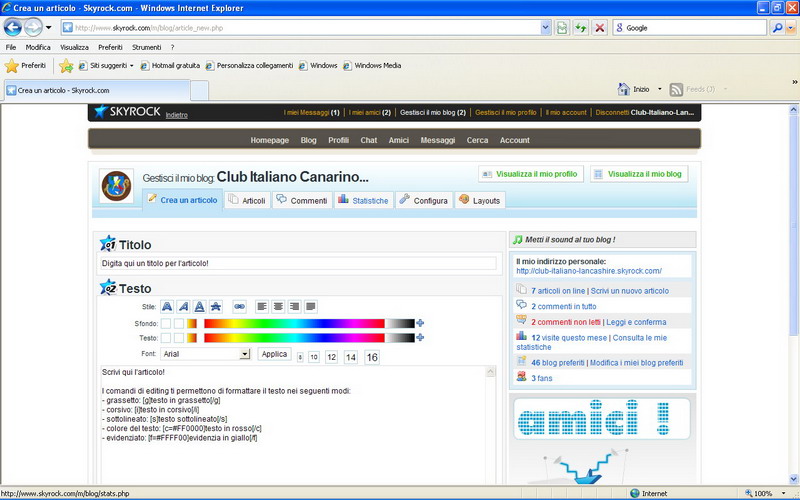Click the Google search box

(x=690, y=28)
